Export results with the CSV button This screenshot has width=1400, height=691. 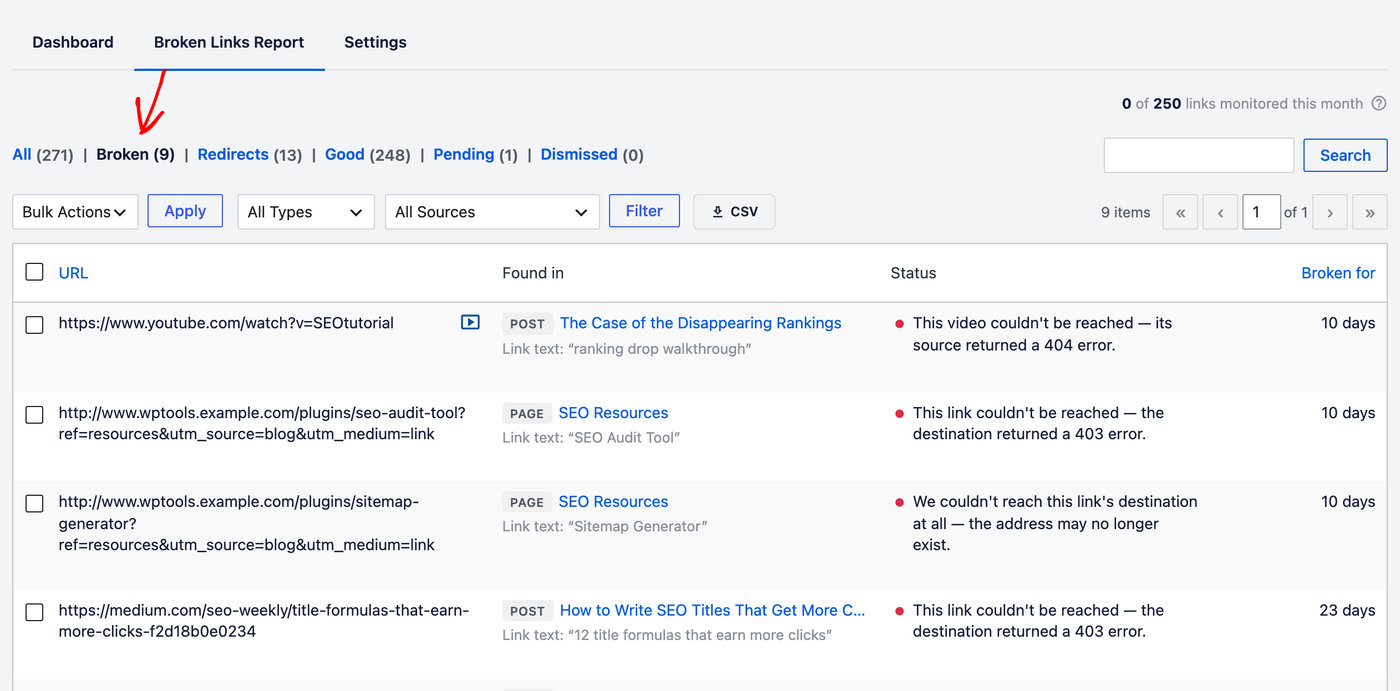click(x=734, y=212)
